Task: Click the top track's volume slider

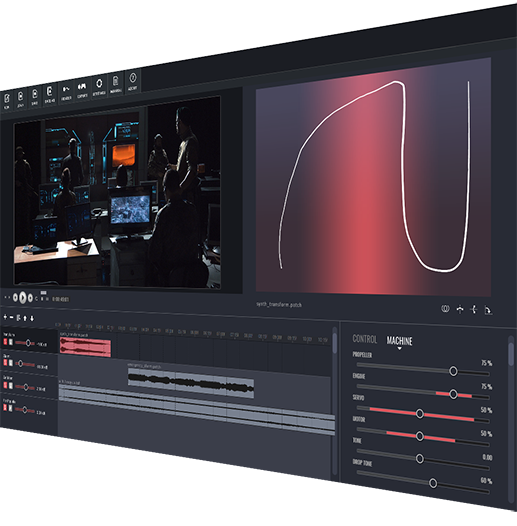Action: (x=25, y=343)
